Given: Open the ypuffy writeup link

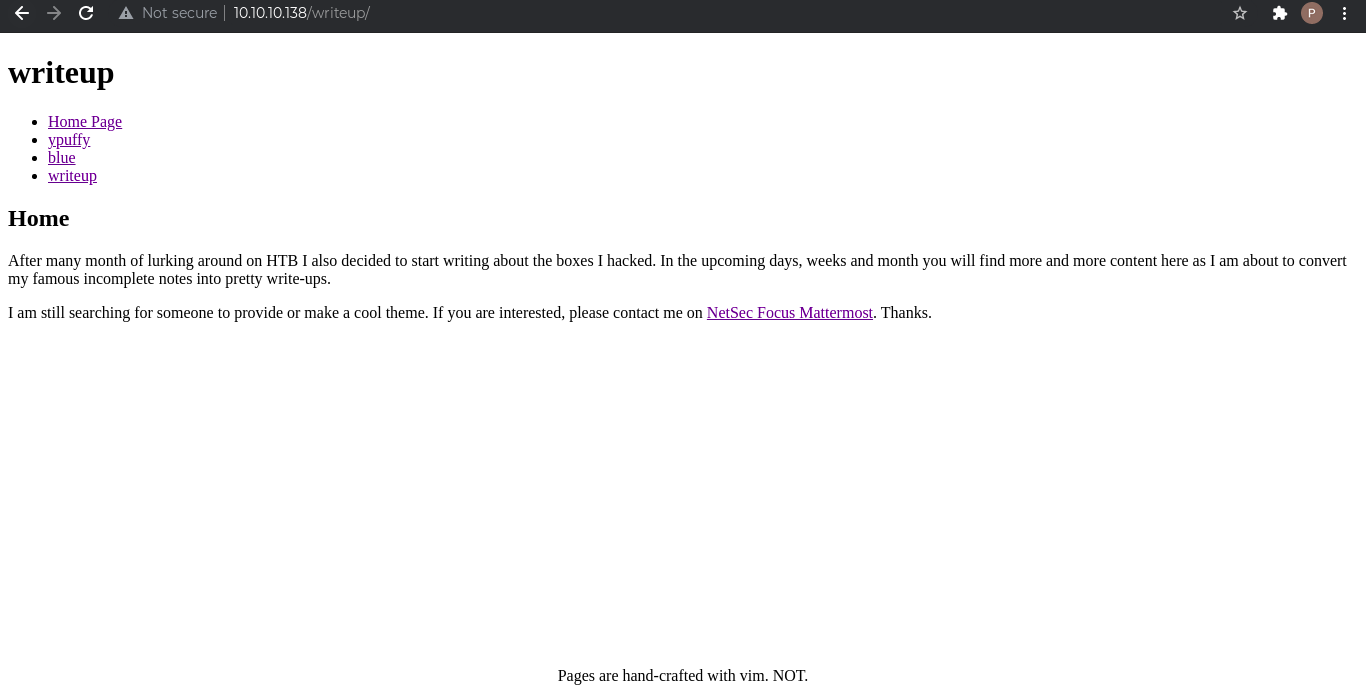Looking at the screenshot, I should click(x=69, y=140).
